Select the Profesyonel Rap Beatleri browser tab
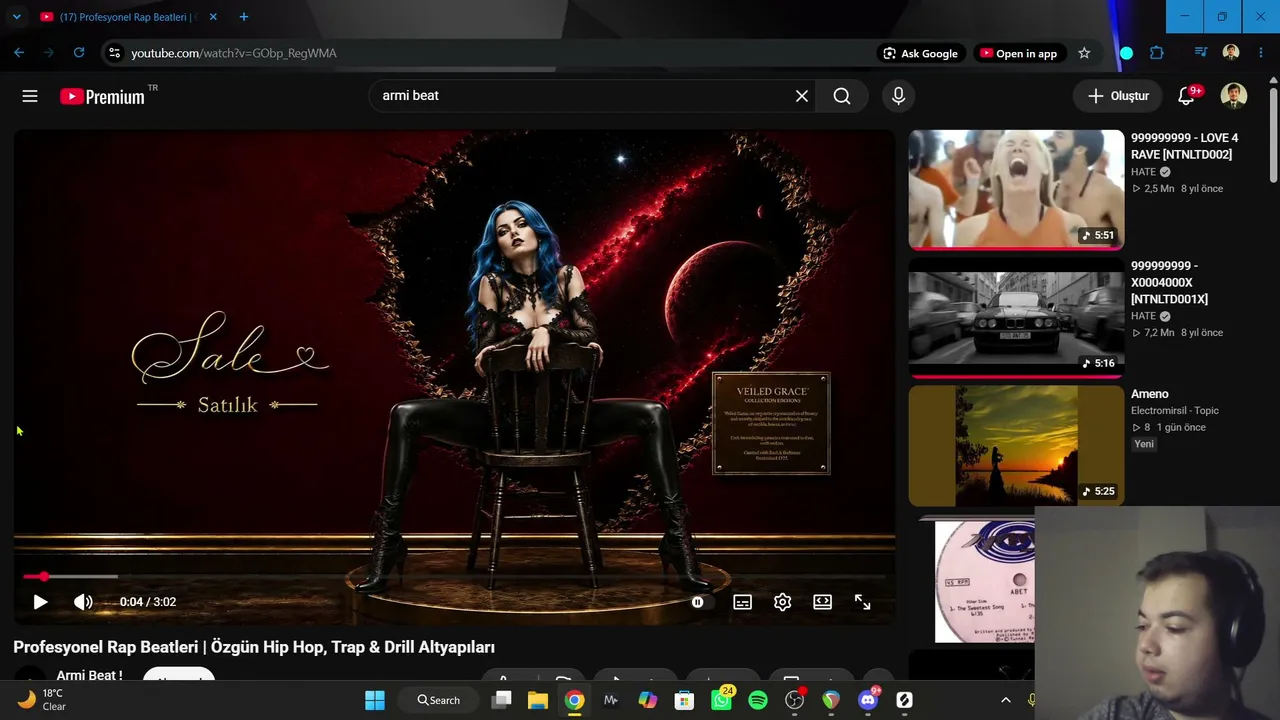1280x720 pixels. click(x=128, y=17)
